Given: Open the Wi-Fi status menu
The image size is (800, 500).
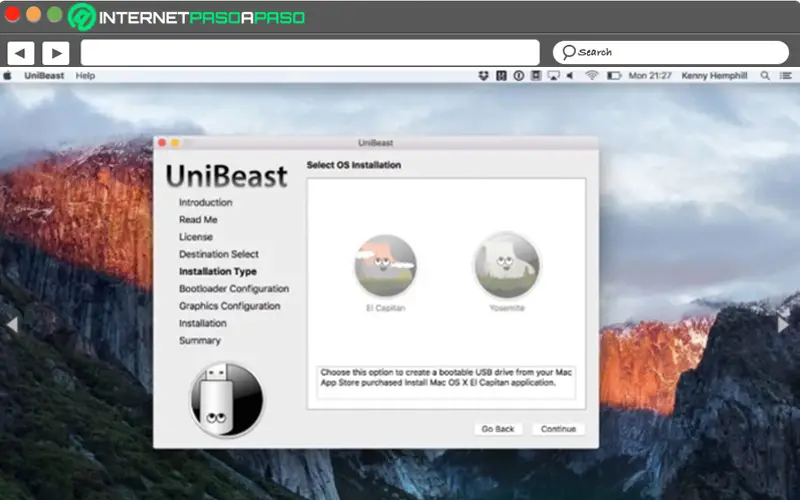Looking at the screenshot, I should [592, 76].
